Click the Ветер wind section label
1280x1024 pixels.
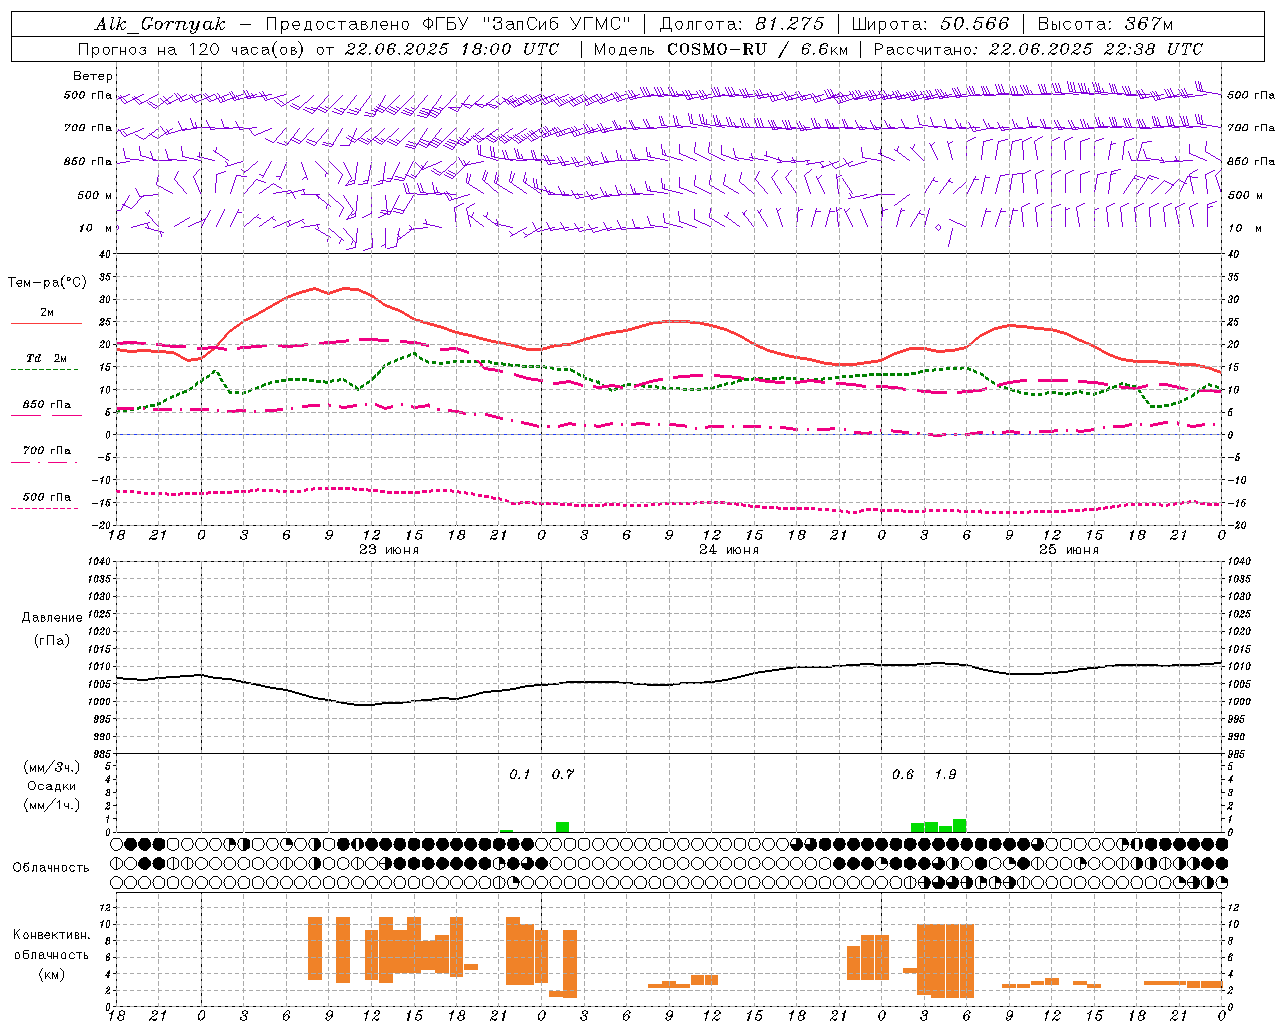[93, 76]
